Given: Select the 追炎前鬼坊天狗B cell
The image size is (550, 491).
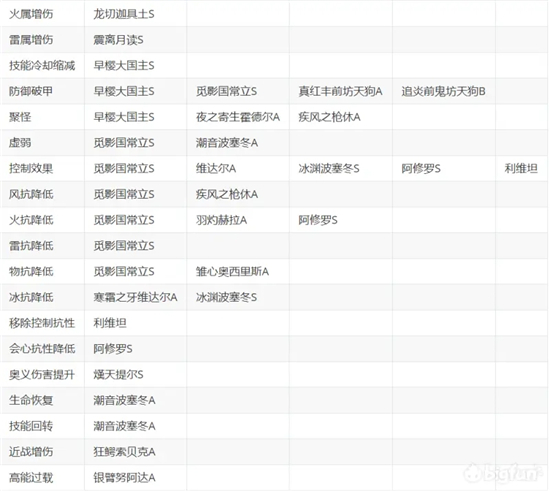Looking at the screenshot, I should pos(443,91).
